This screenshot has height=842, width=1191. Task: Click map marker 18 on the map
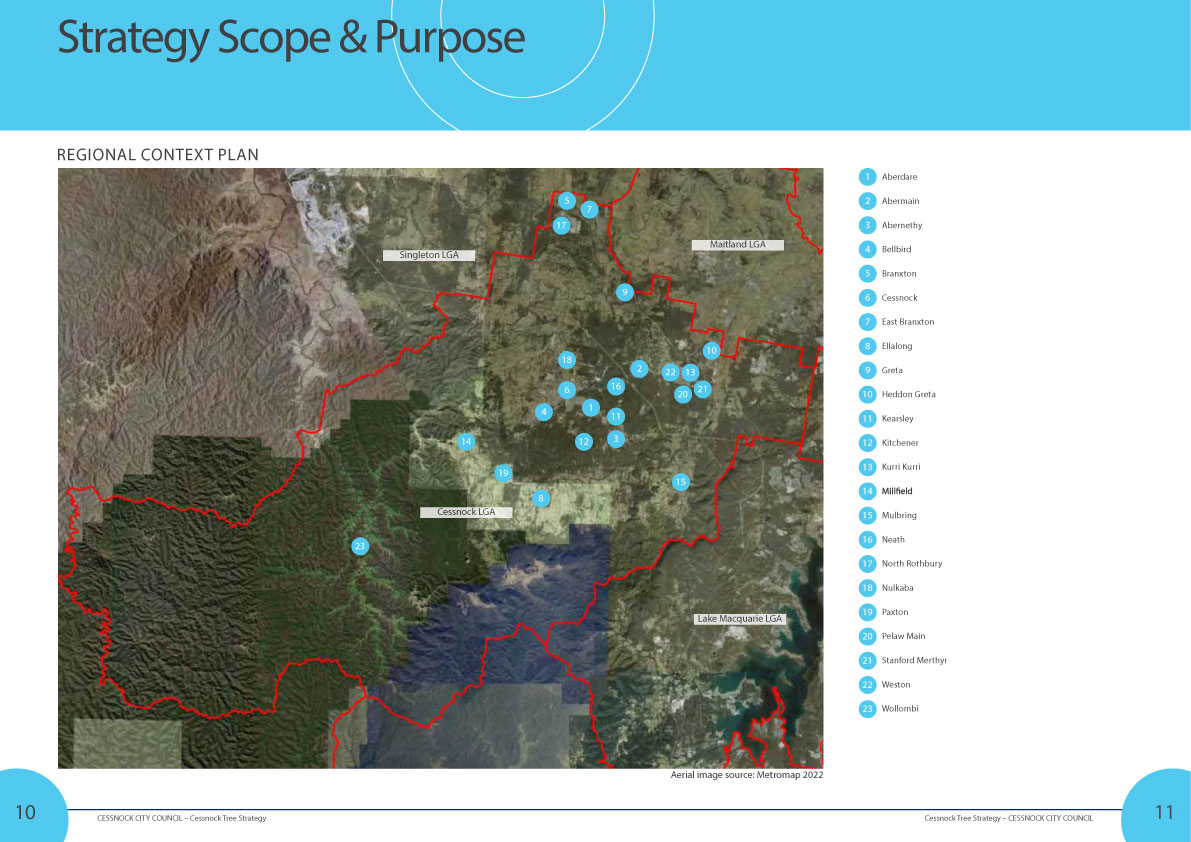566,360
